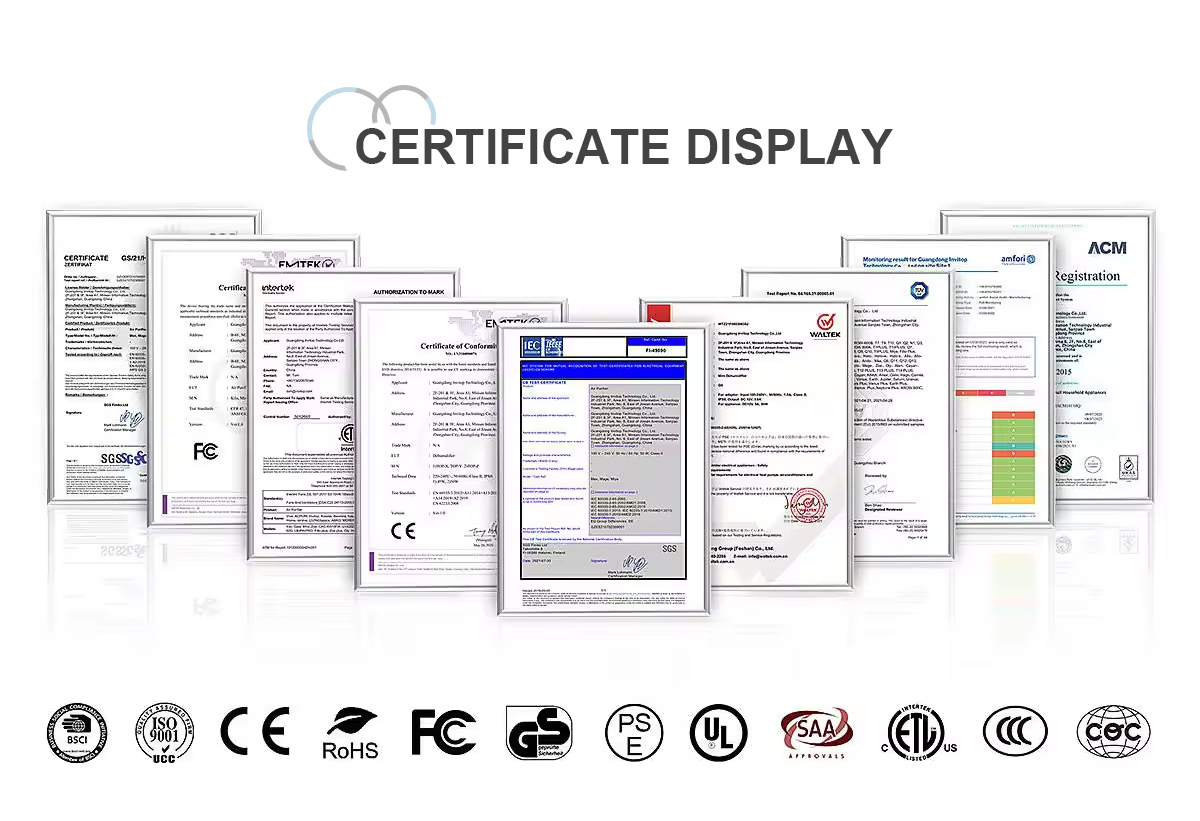Click the FC logo in the bottom logo row
The height and width of the screenshot is (821, 1200).
pos(443,732)
